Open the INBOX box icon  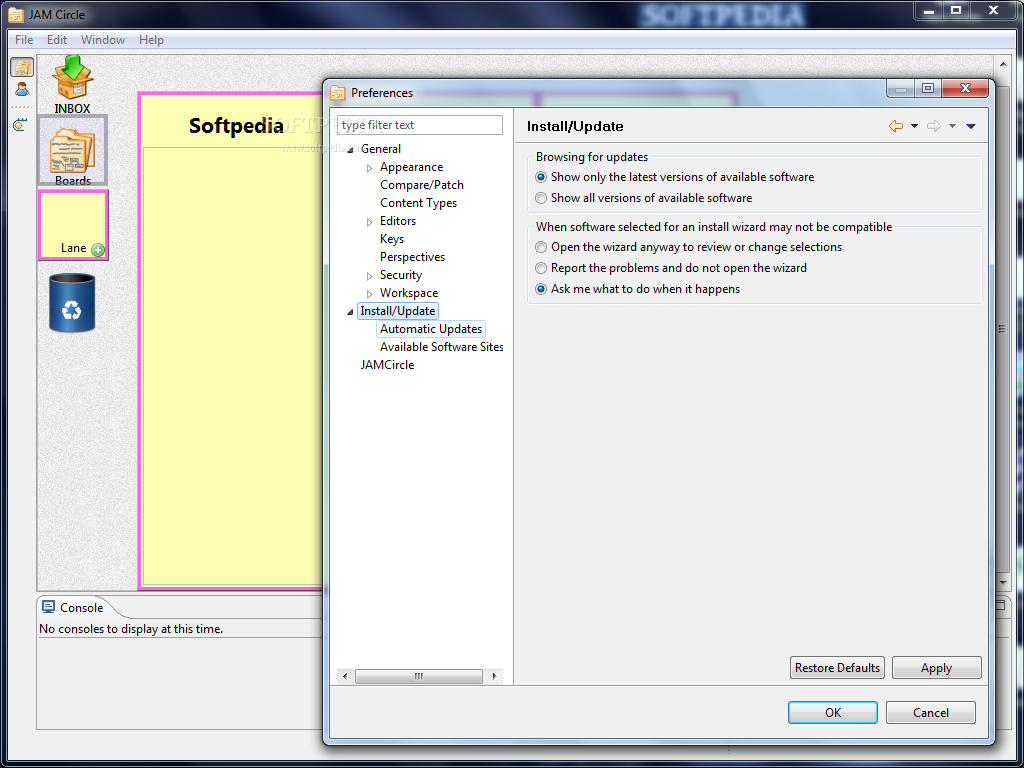pyautogui.click(x=72, y=78)
